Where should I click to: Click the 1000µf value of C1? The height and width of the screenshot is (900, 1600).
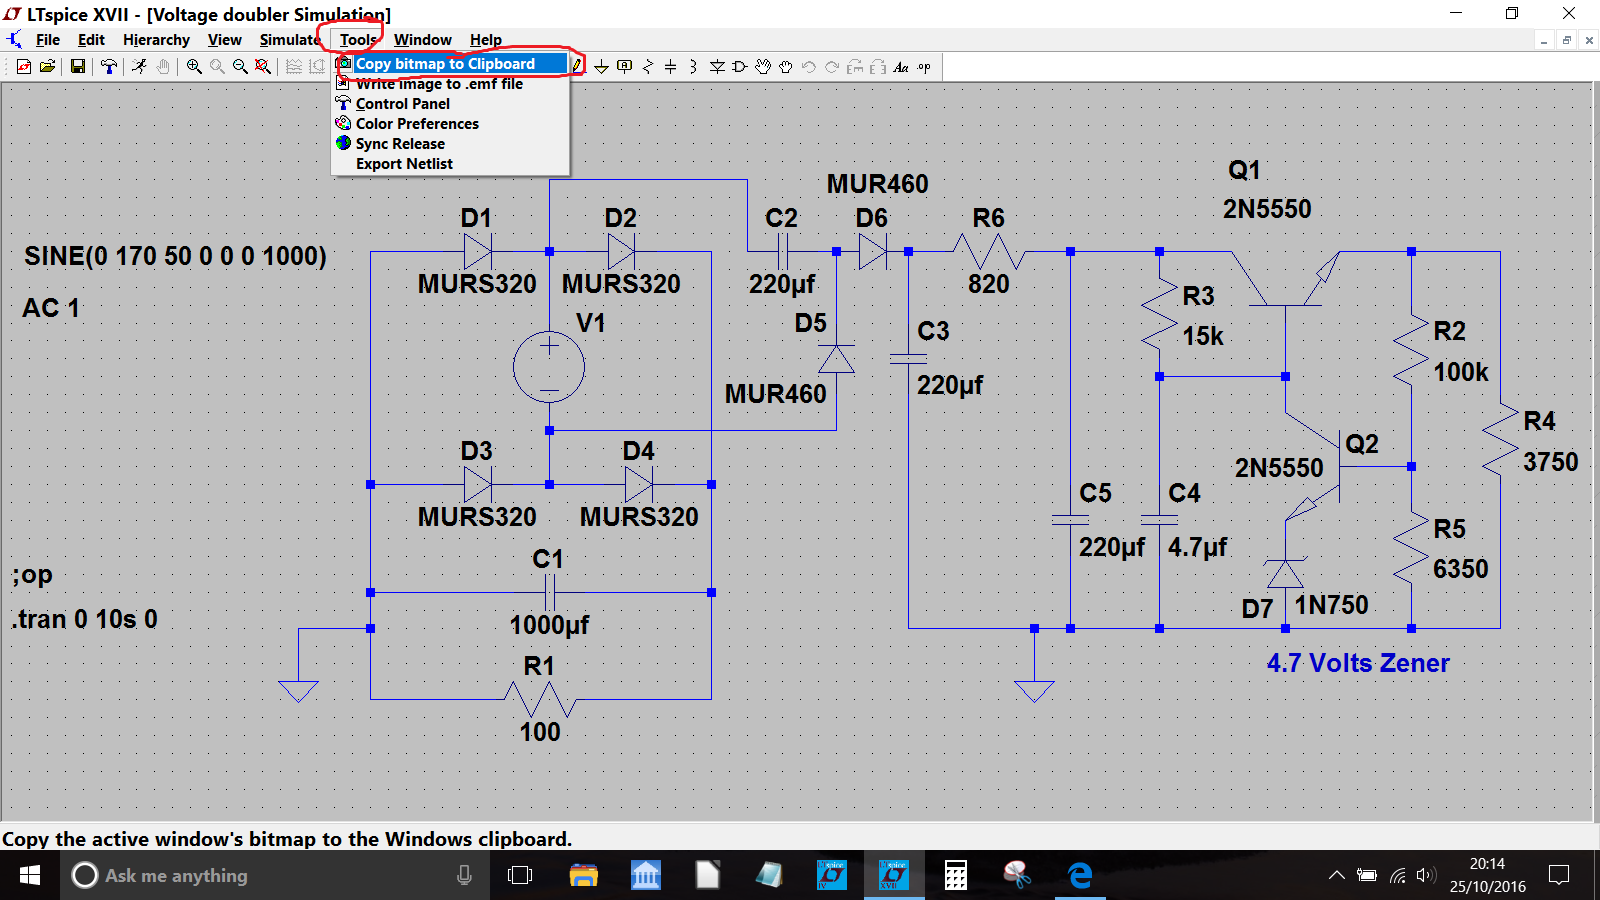549,625
